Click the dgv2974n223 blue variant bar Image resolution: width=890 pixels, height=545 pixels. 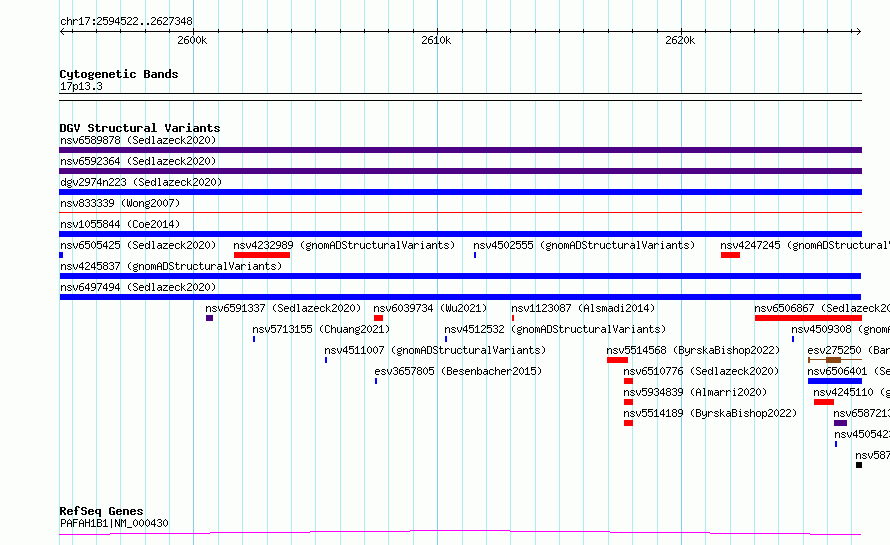[460, 192]
